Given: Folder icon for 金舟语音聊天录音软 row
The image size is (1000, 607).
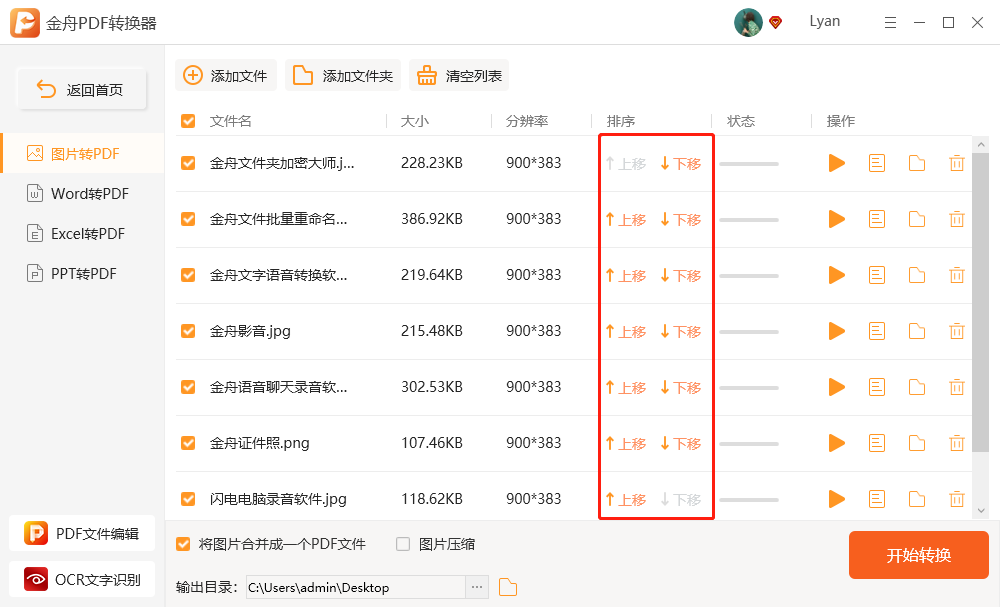Looking at the screenshot, I should tap(917, 387).
